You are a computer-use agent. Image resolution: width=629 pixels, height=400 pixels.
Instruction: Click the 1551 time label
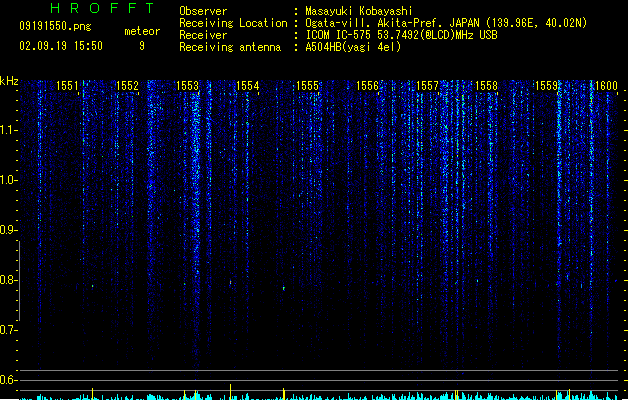point(67,86)
